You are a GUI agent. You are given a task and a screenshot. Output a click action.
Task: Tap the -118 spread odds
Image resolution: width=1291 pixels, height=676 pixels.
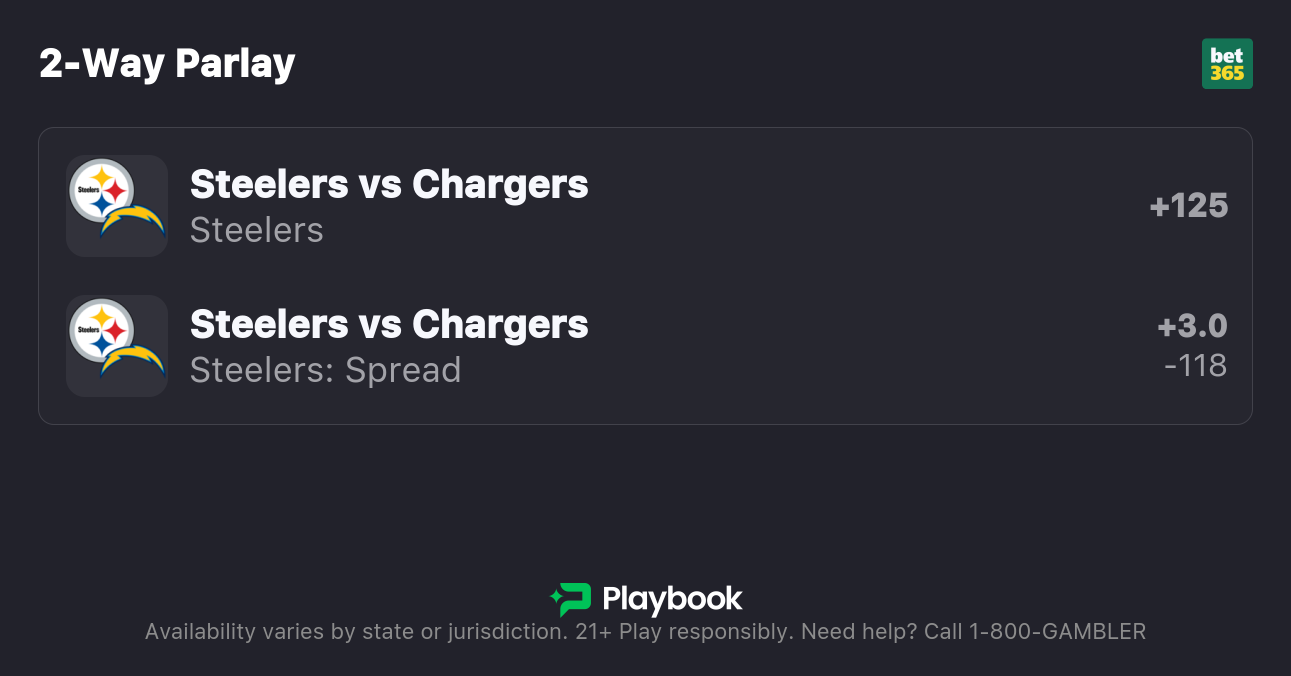pyautogui.click(x=1195, y=366)
